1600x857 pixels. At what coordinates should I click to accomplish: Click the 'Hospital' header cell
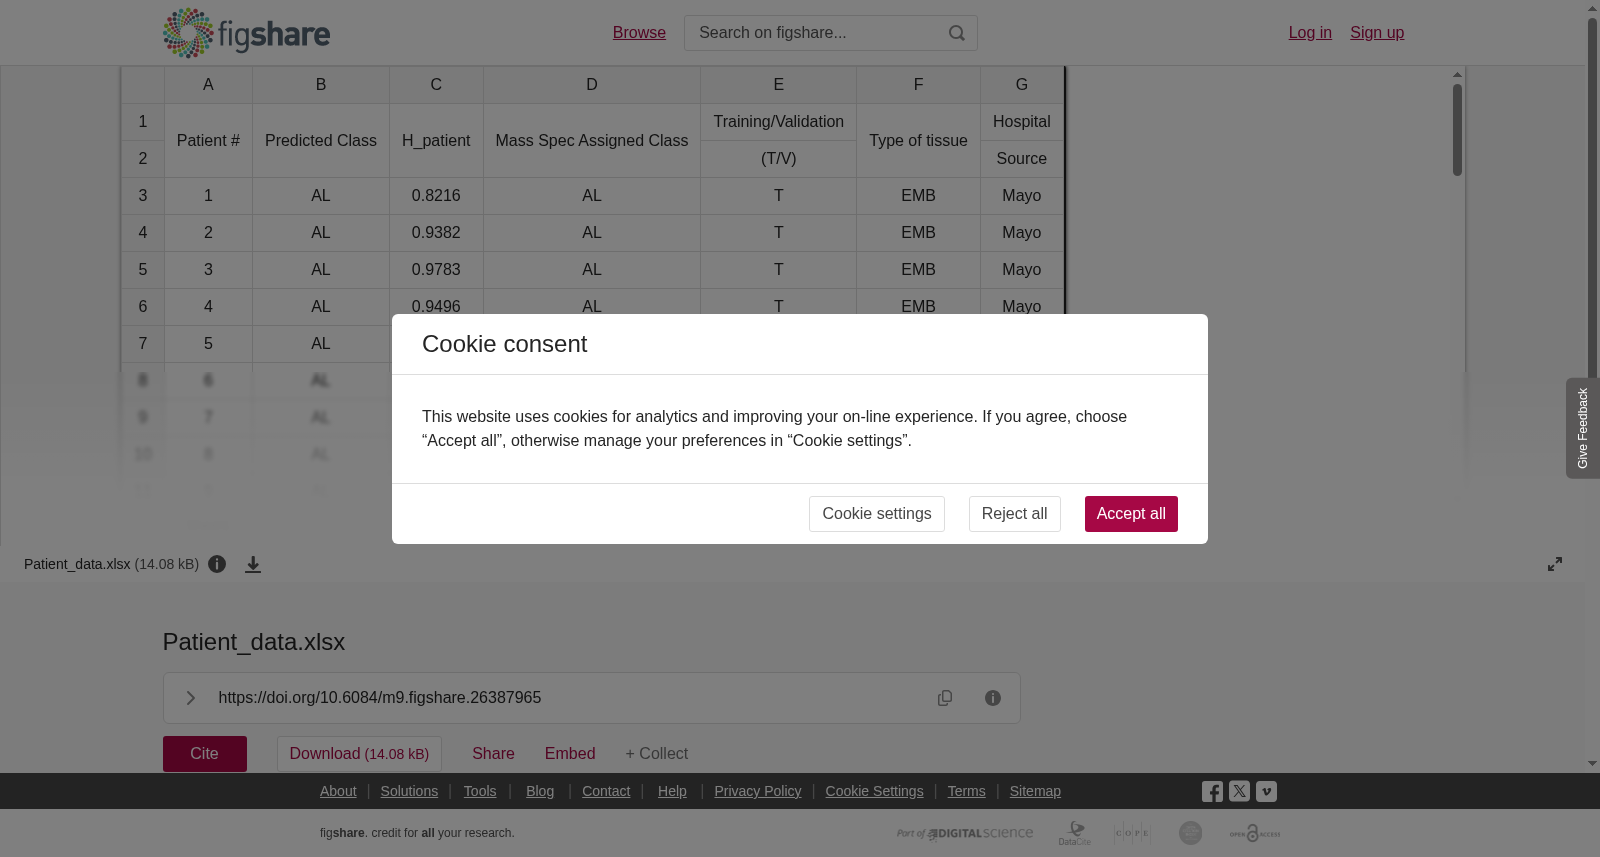coord(1022,122)
